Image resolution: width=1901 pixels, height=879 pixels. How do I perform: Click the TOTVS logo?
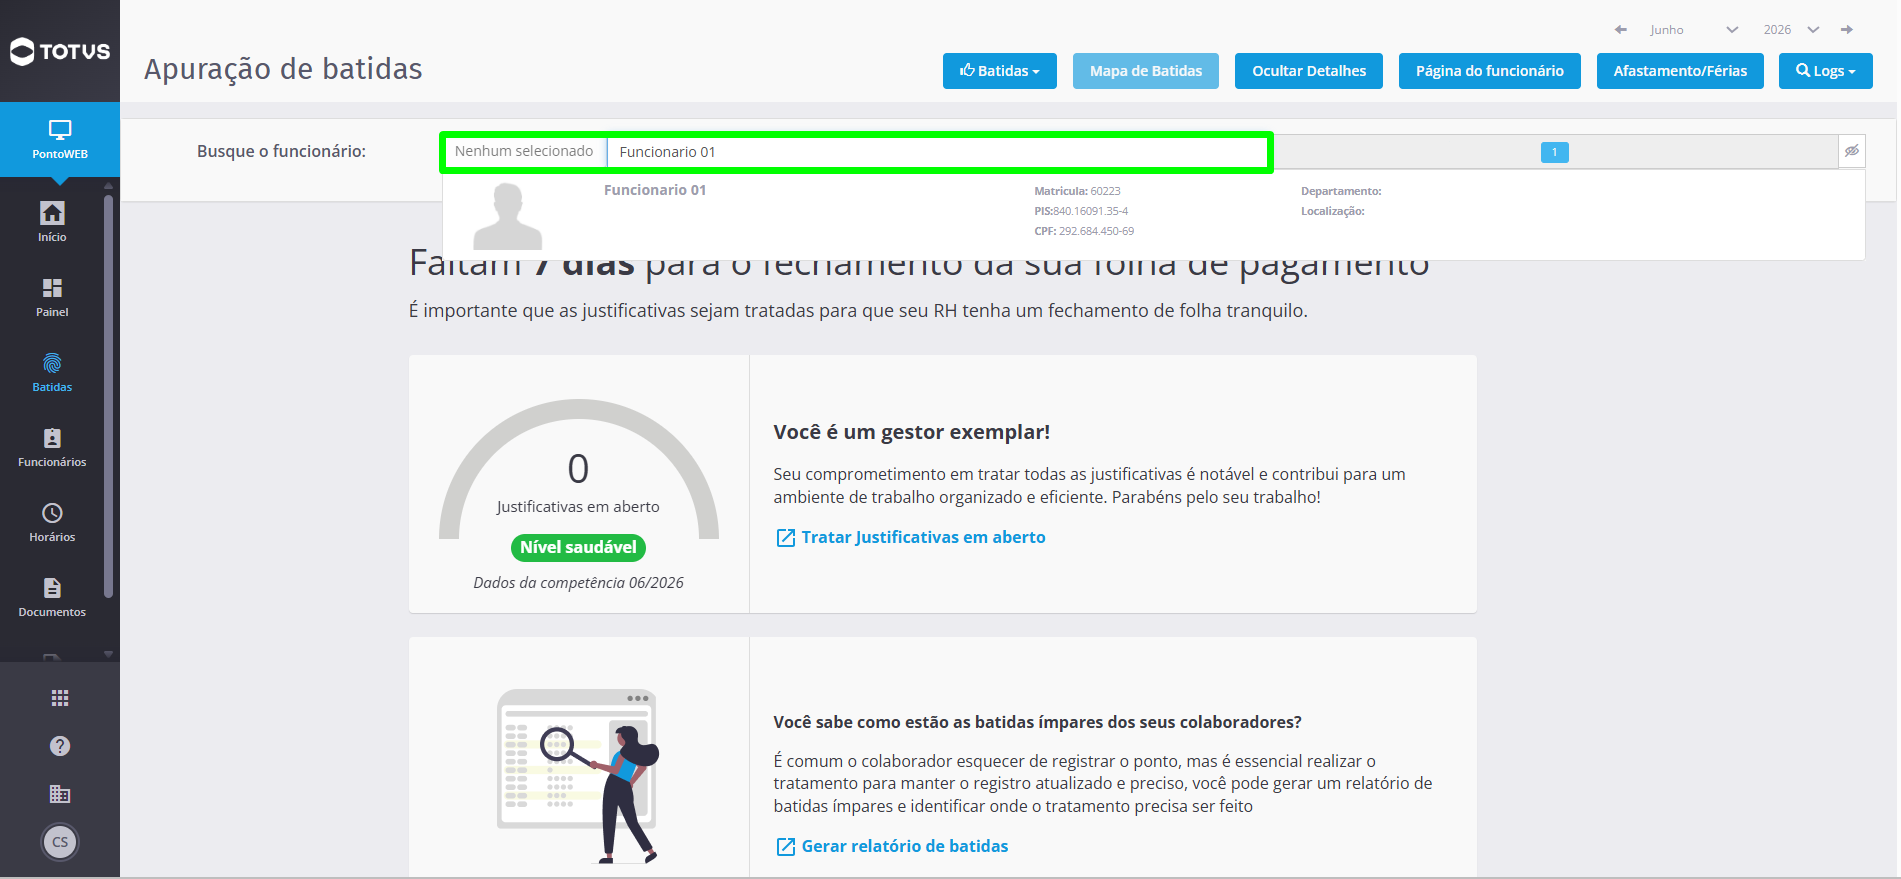(x=60, y=51)
